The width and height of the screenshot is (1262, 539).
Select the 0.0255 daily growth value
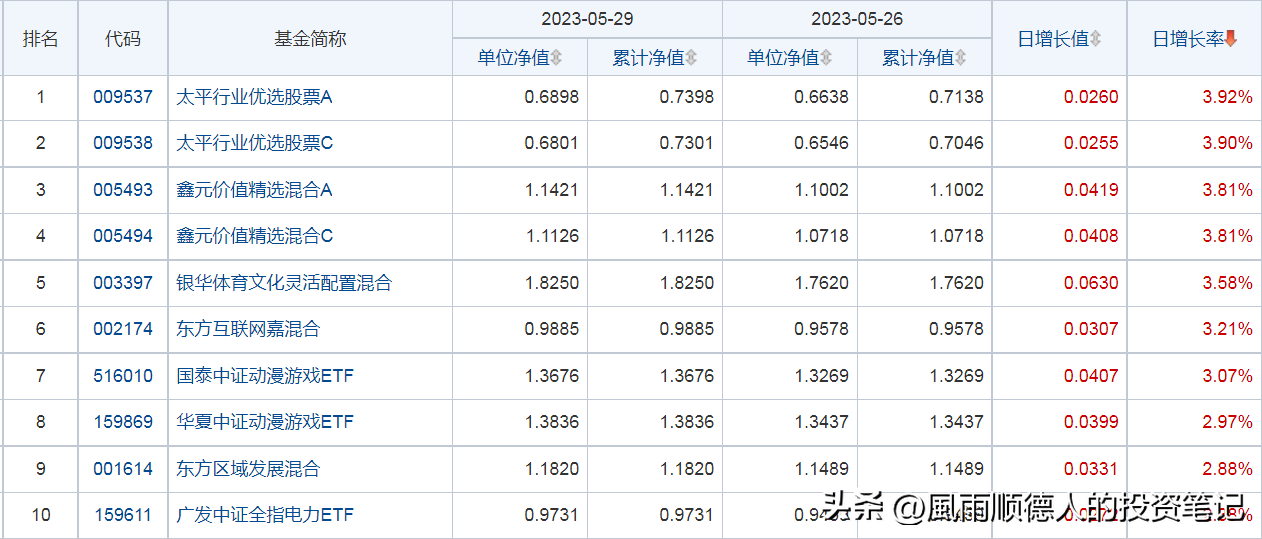(x=1091, y=143)
